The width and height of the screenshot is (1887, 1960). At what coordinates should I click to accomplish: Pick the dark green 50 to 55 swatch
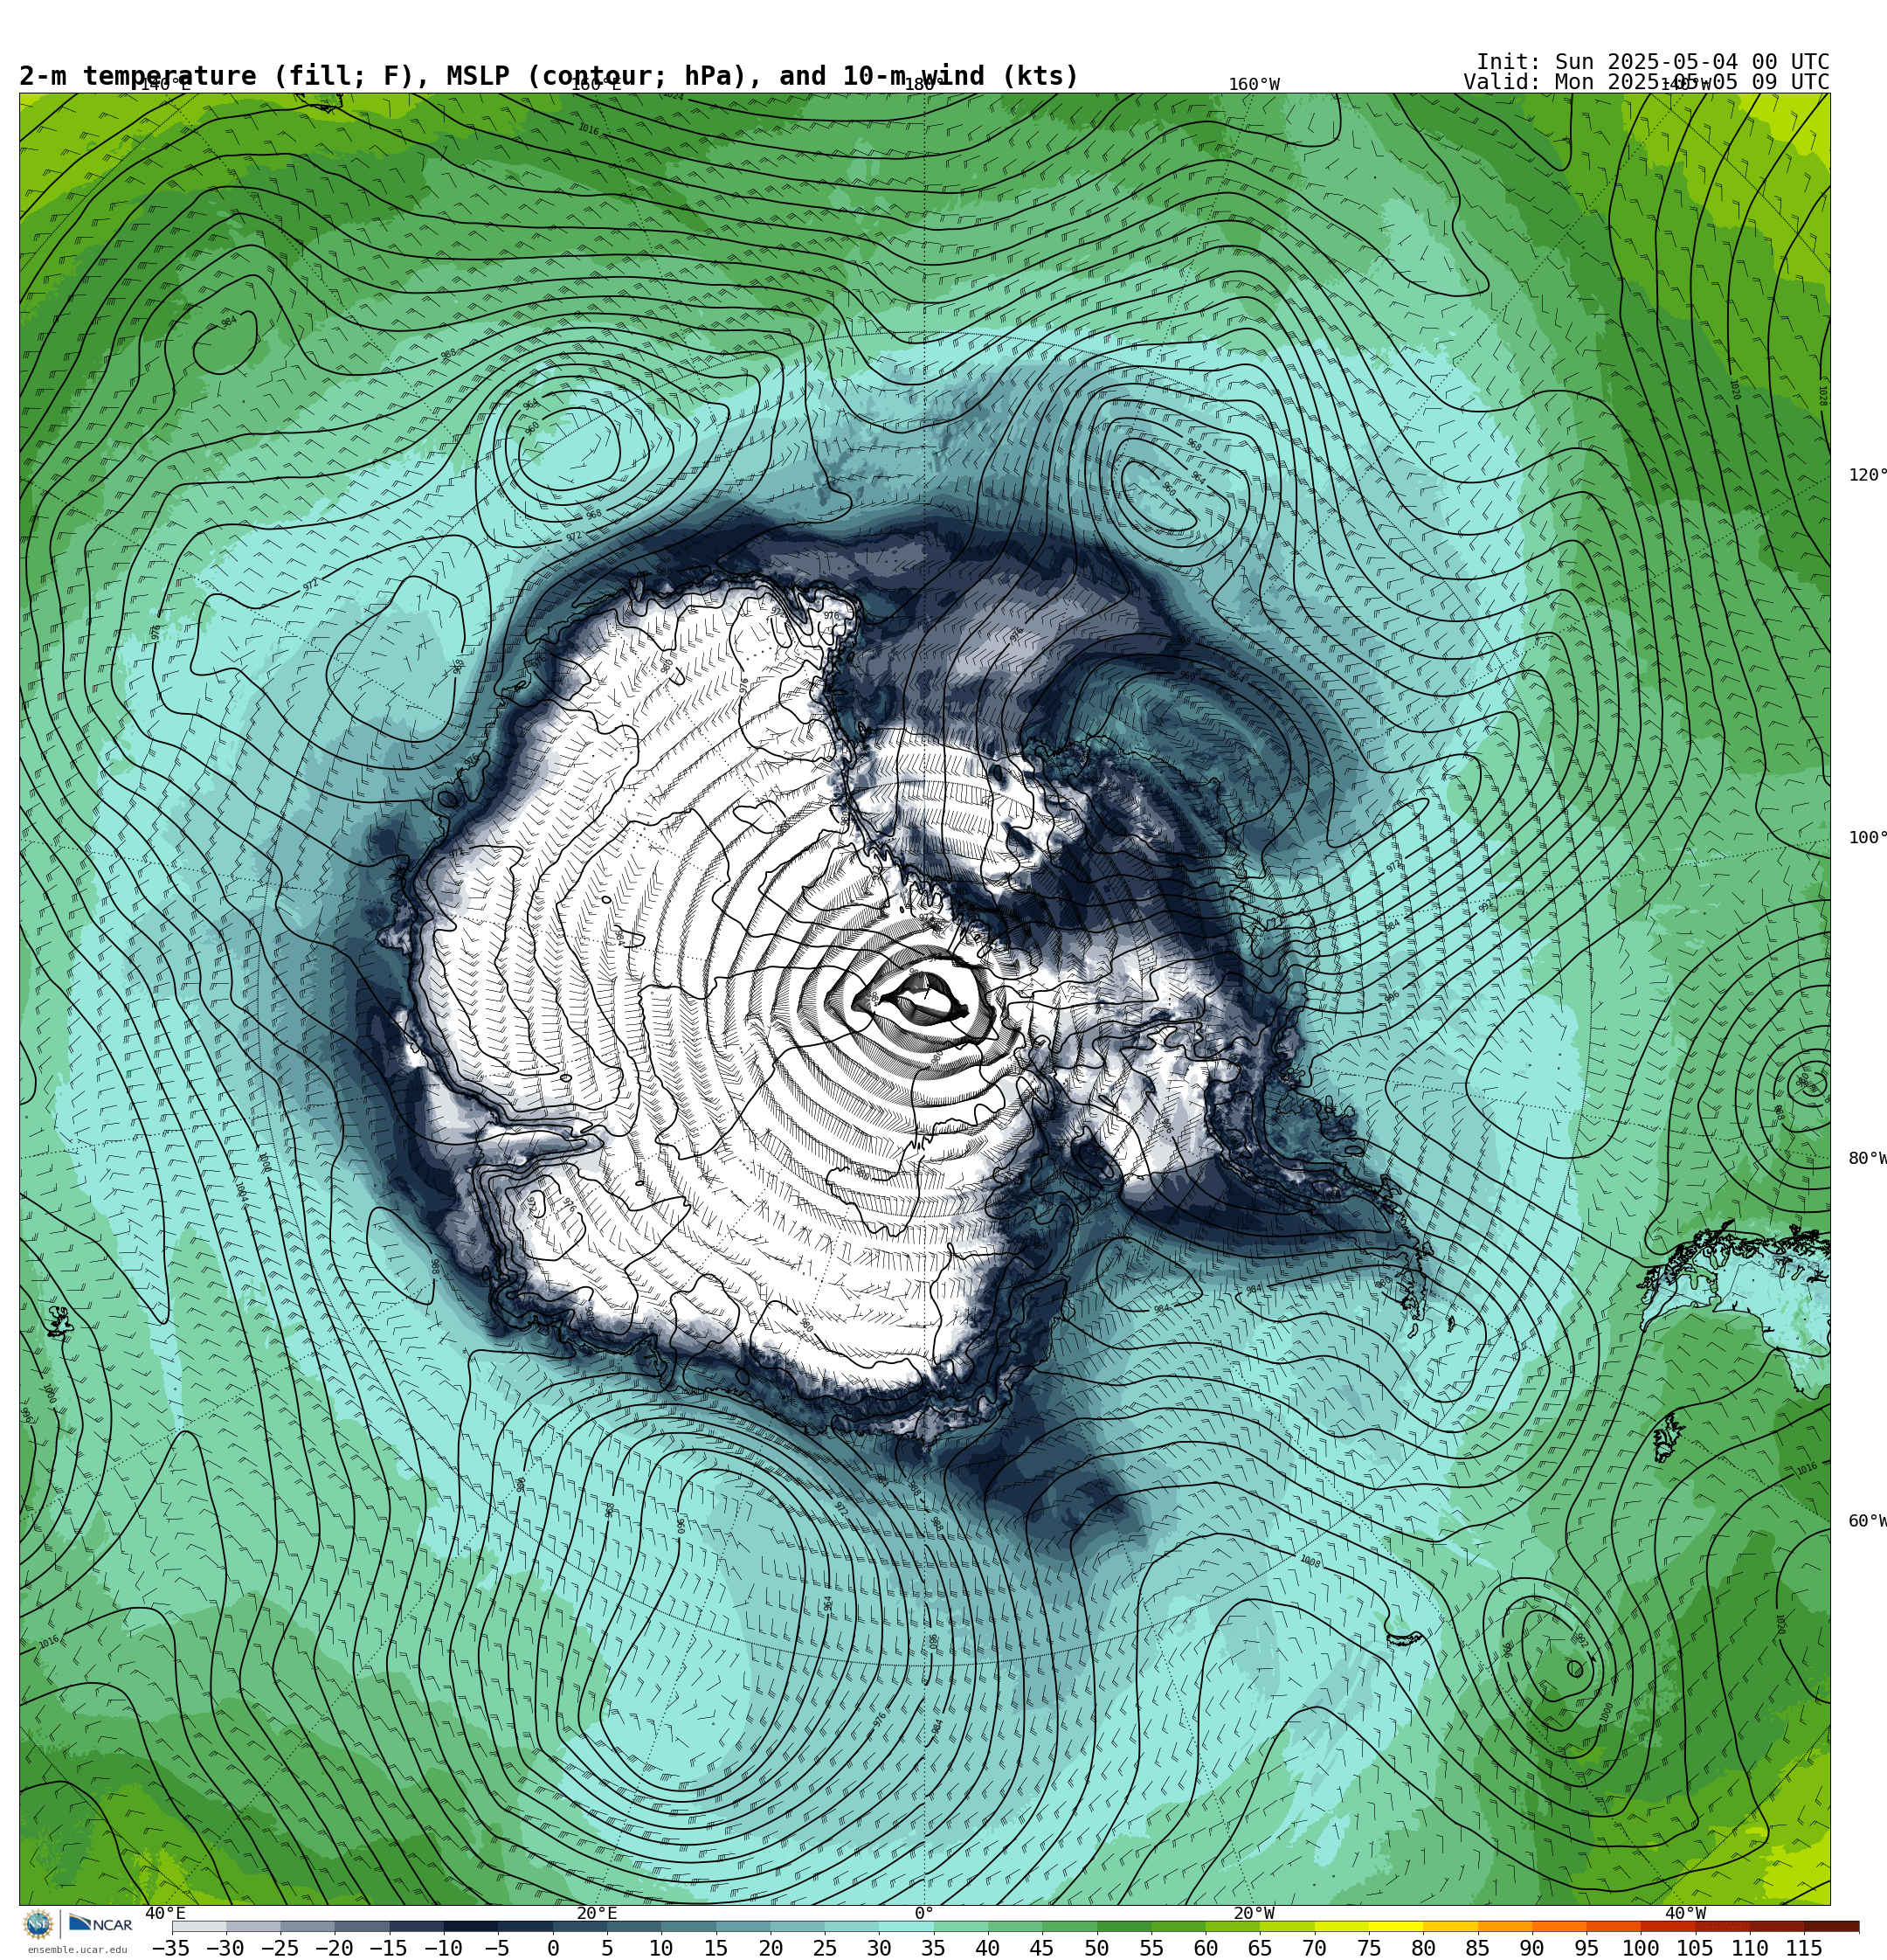[x=1123, y=1926]
